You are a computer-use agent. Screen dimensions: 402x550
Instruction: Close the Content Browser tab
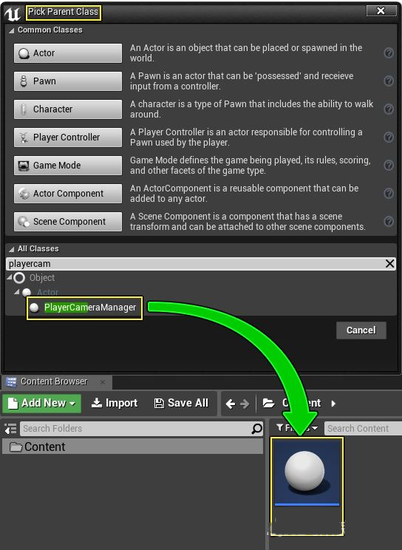(x=102, y=382)
